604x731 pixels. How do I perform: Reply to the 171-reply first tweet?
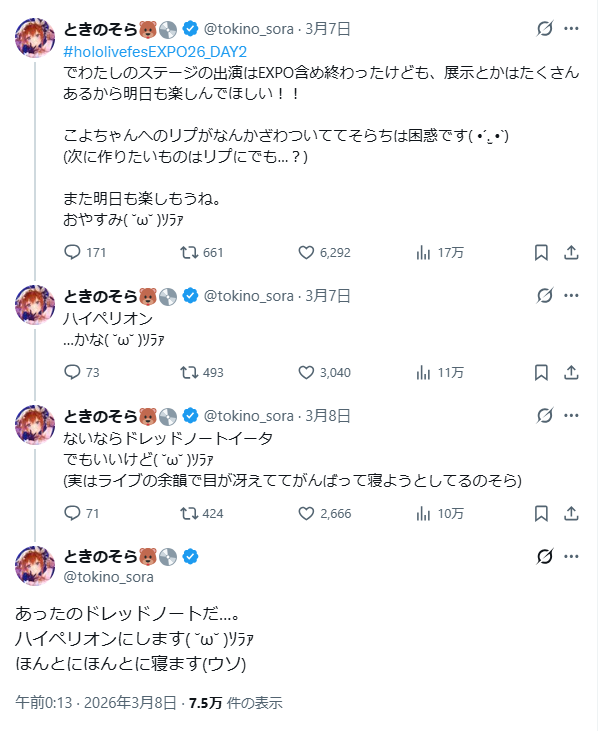click(x=72, y=253)
